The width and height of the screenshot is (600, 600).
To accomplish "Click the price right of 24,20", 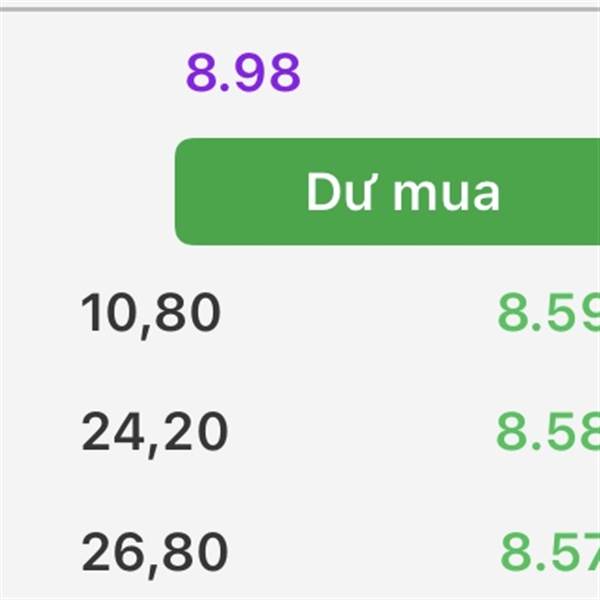I will 548,431.
